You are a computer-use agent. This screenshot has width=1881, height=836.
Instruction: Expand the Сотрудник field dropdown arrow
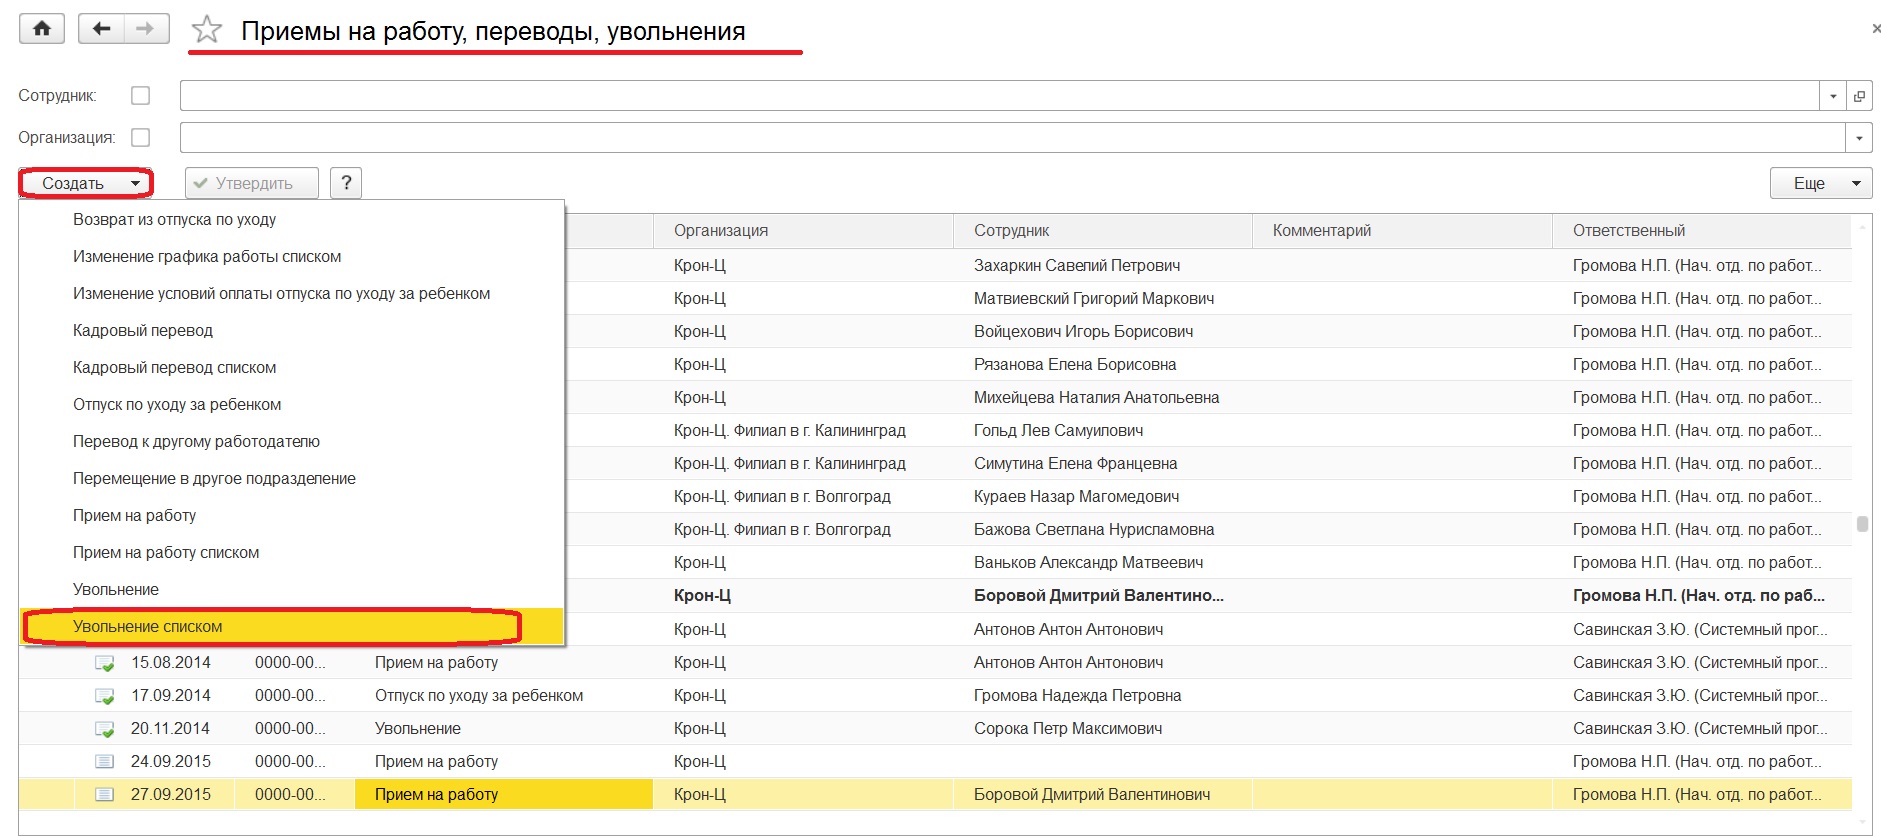coord(1833,96)
